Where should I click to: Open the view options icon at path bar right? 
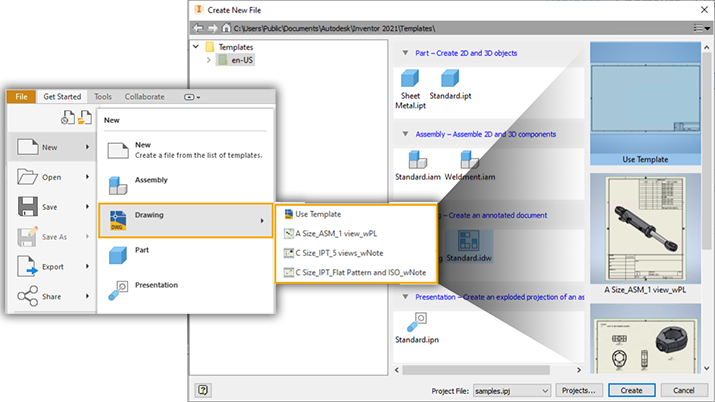[701, 28]
